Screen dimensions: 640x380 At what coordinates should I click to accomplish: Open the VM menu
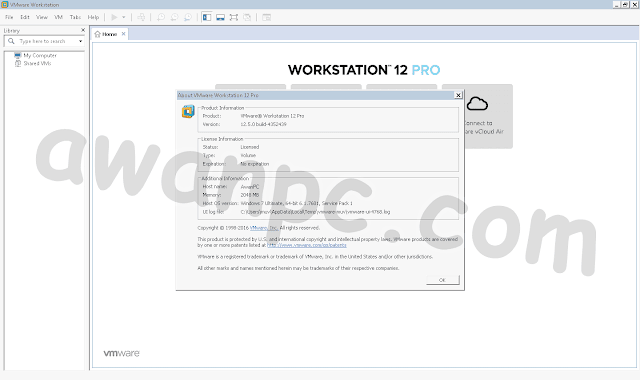click(x=59, y=17)
